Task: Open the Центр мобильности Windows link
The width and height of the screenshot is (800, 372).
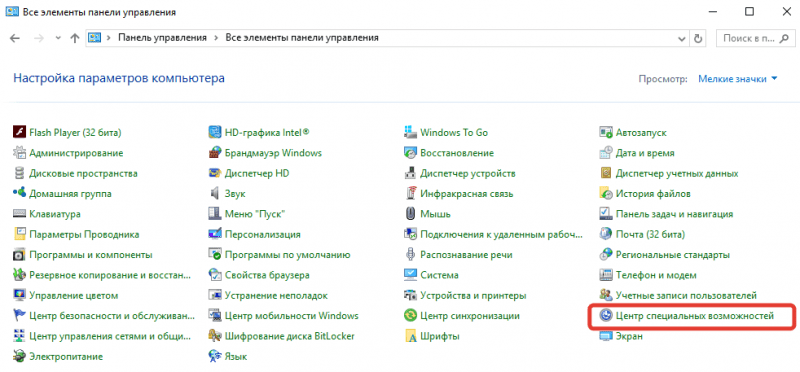Action: pos(292,316)
